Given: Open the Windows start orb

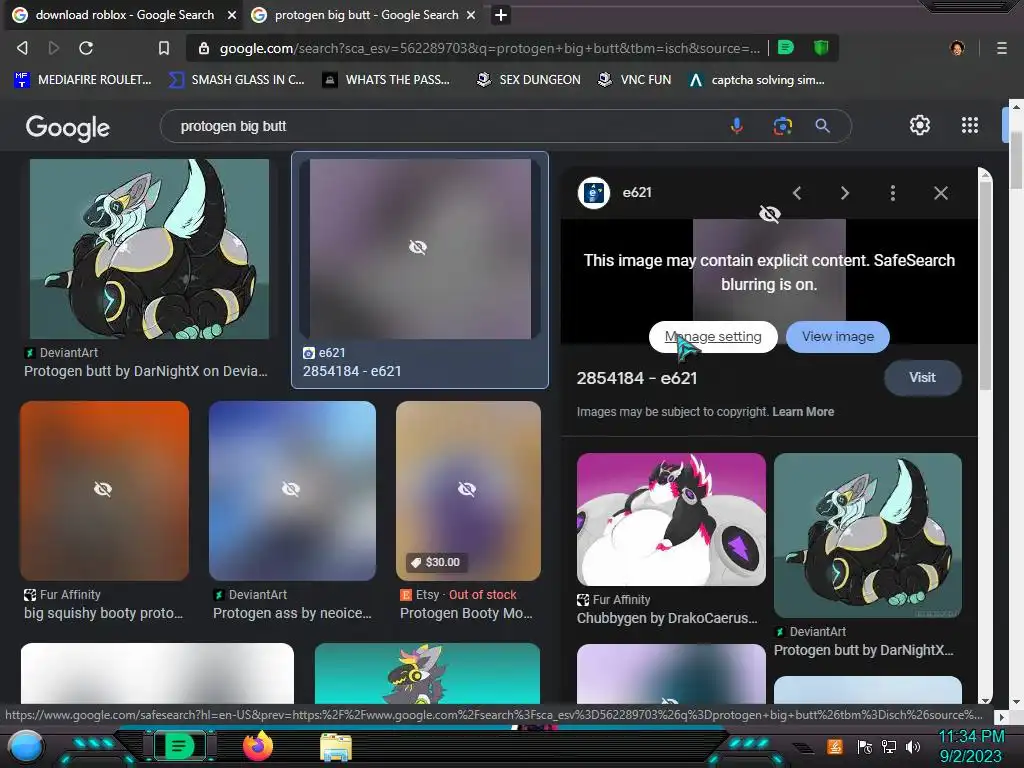Looking at the screenshot, I should click(x=25, y=746).
